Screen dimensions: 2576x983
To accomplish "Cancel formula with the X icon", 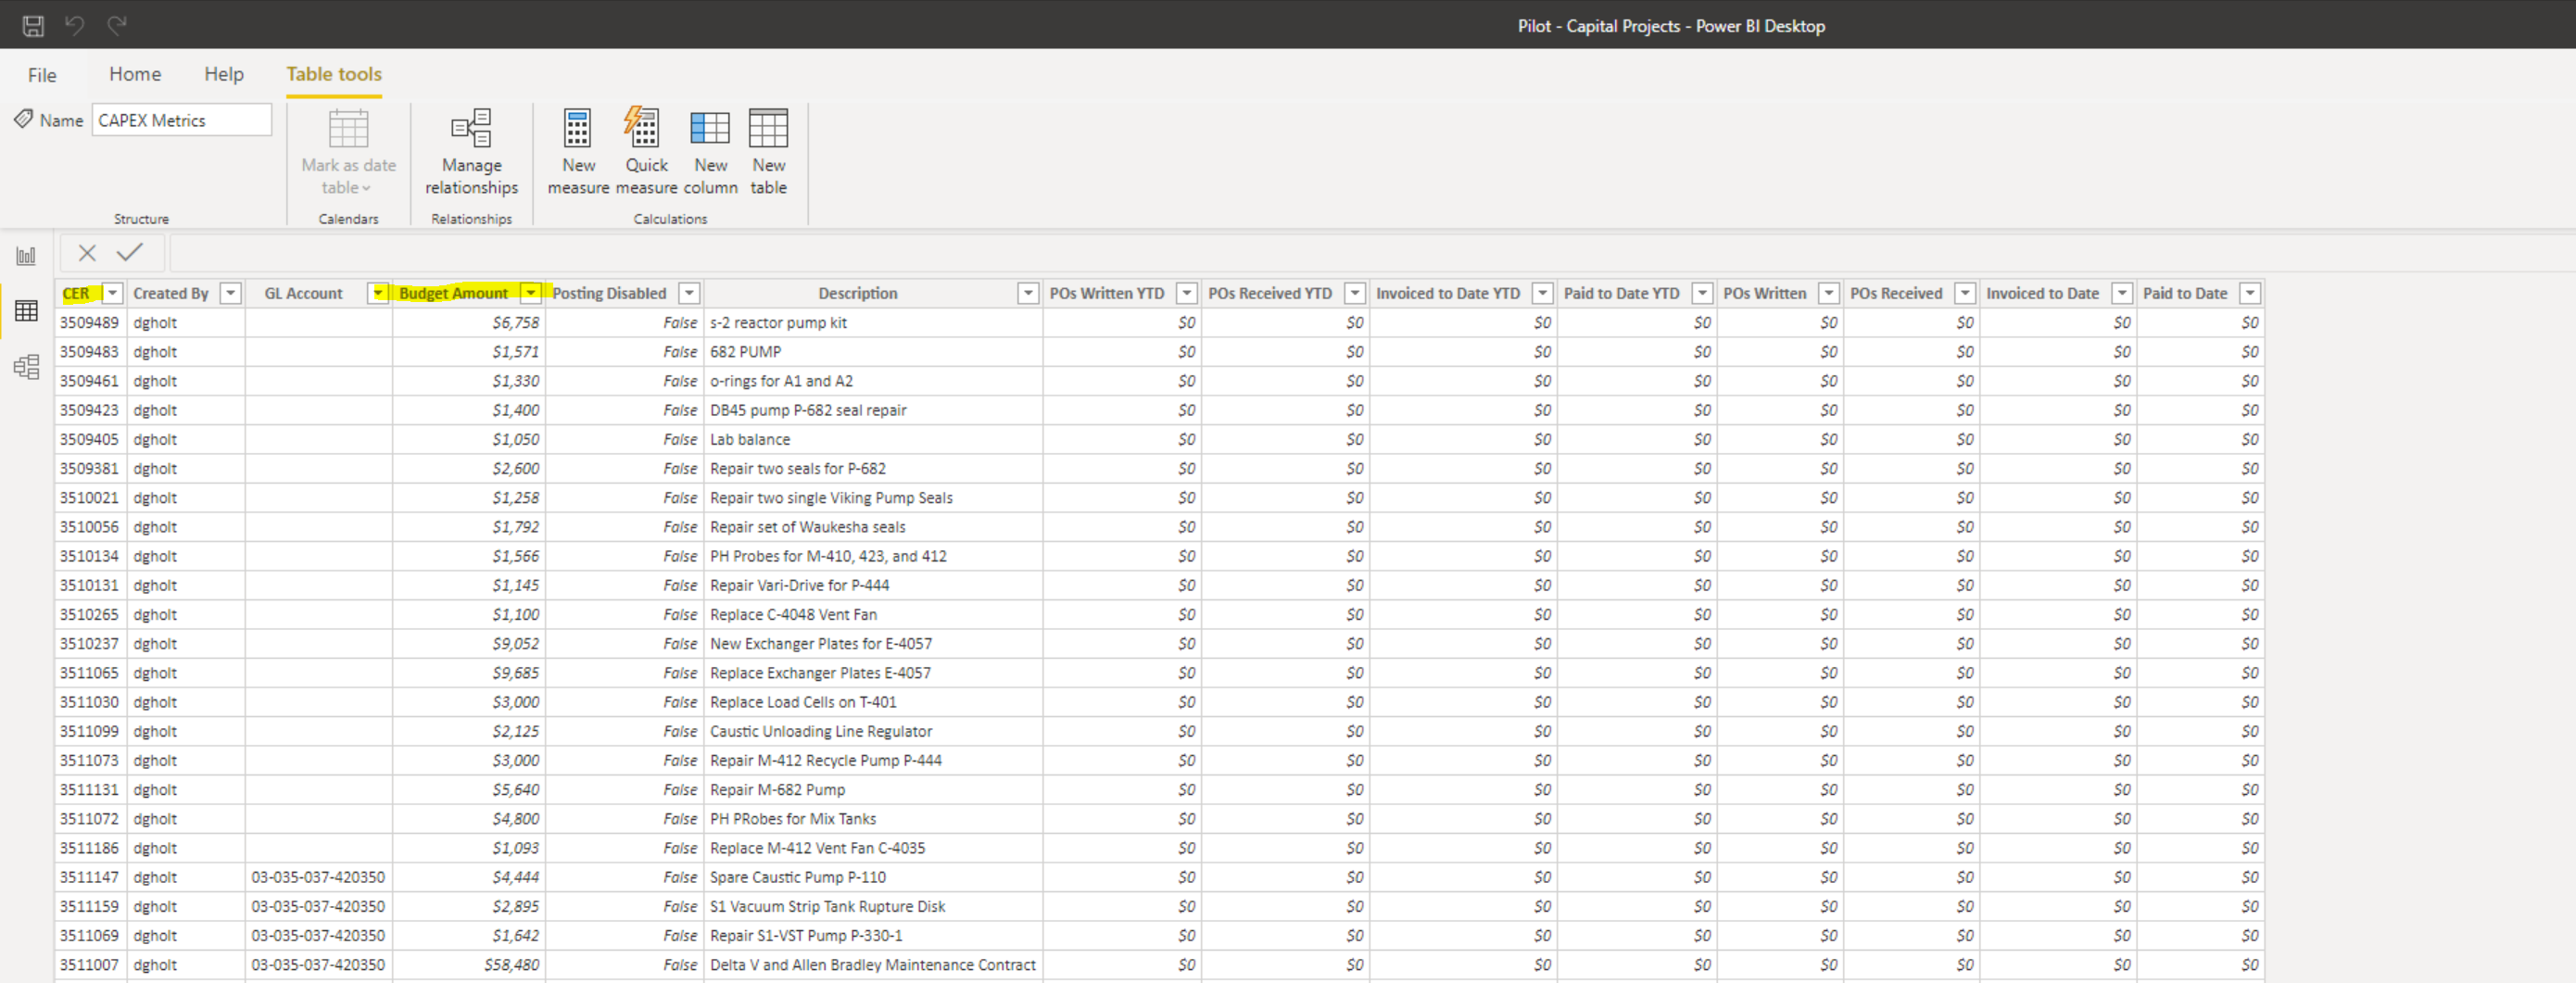I will 87,253.
